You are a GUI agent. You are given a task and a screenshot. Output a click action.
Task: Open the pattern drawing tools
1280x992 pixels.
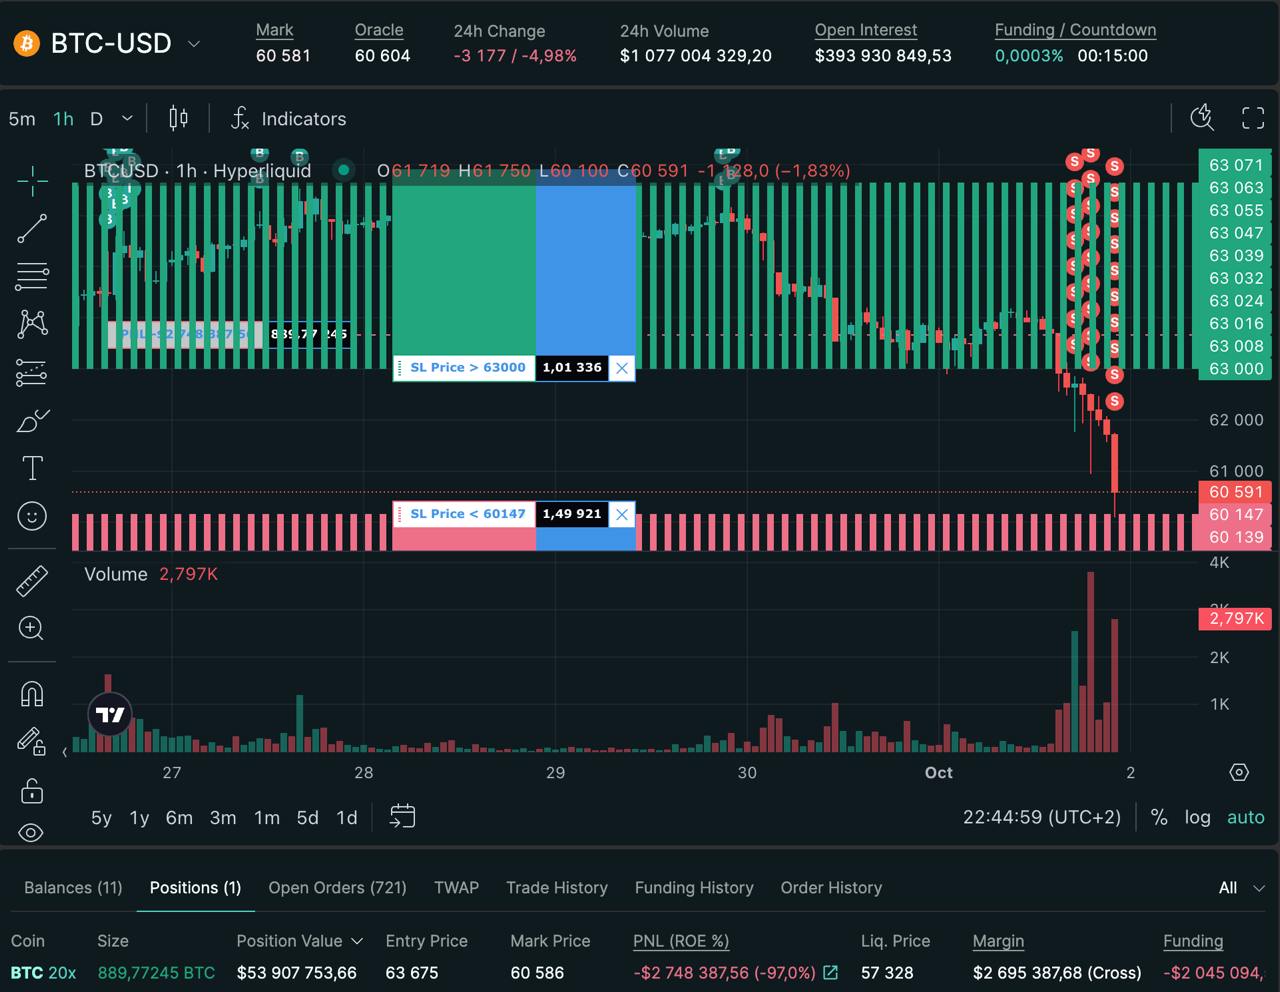pos(32,323)
